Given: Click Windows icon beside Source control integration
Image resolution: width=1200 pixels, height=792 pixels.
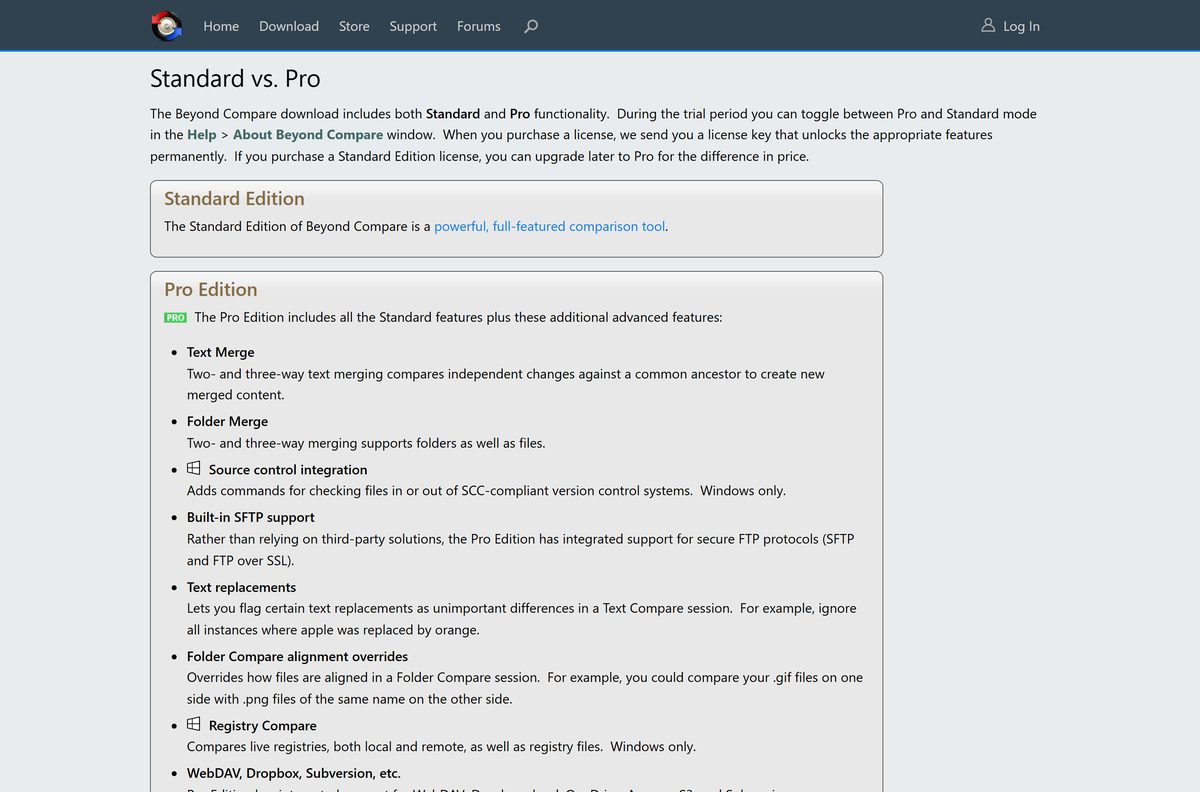Looking at the screenshot, I should coord(194,468).
